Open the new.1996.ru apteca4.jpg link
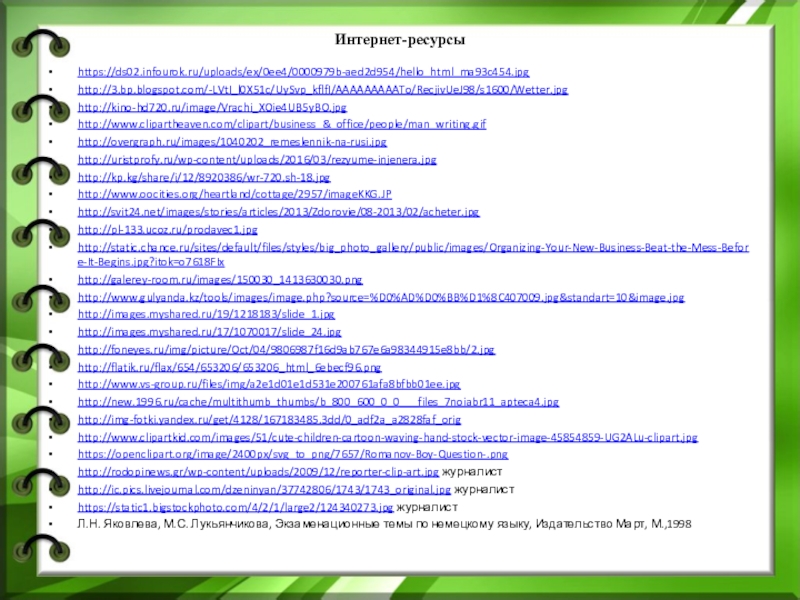800x600 pixels. [318, 402]
